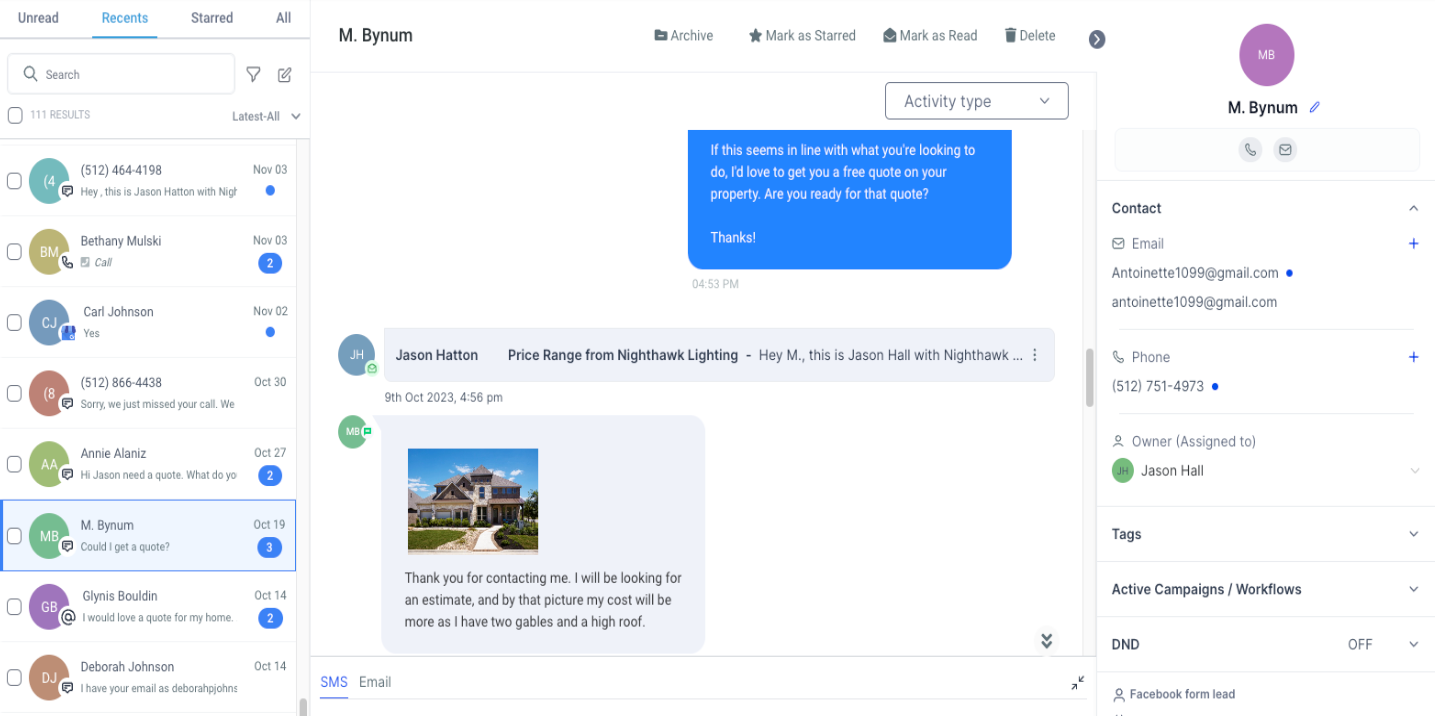
Task: Check the Bethany Mulski conversation checkbox
Action: click(x=14, y=252)
